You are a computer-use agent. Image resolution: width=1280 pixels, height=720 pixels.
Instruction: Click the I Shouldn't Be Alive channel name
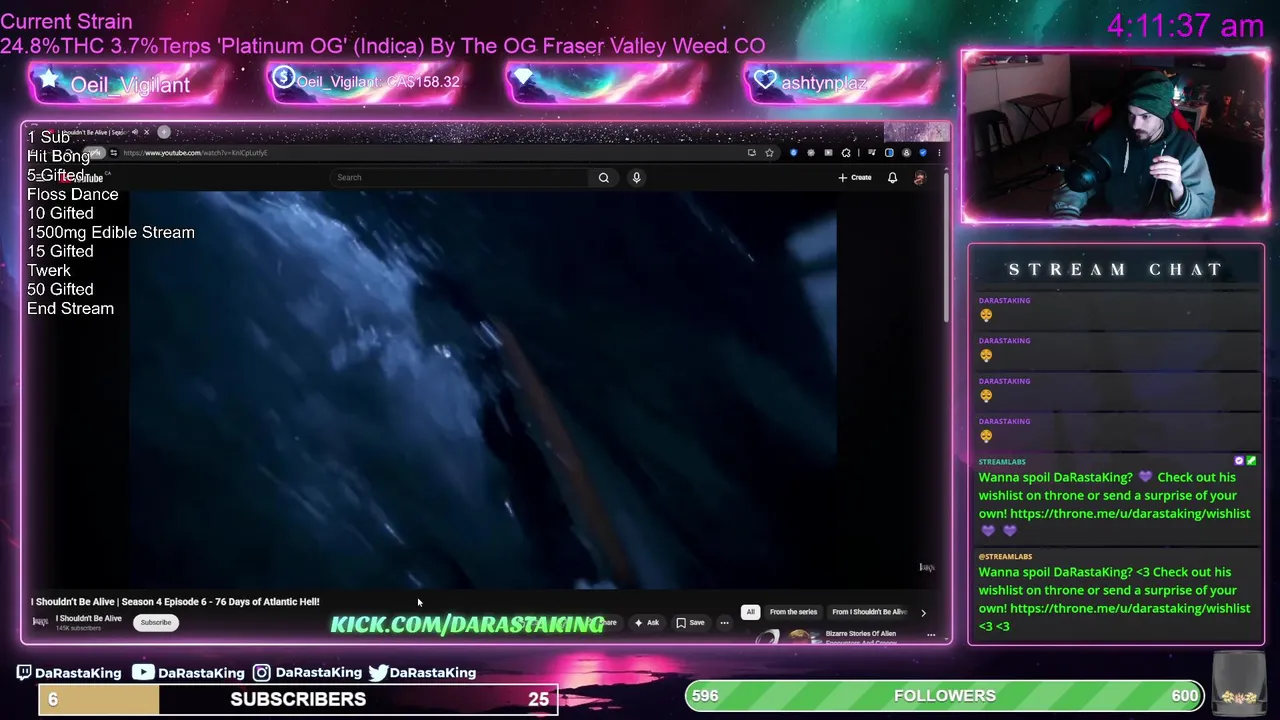pos(88,618)
